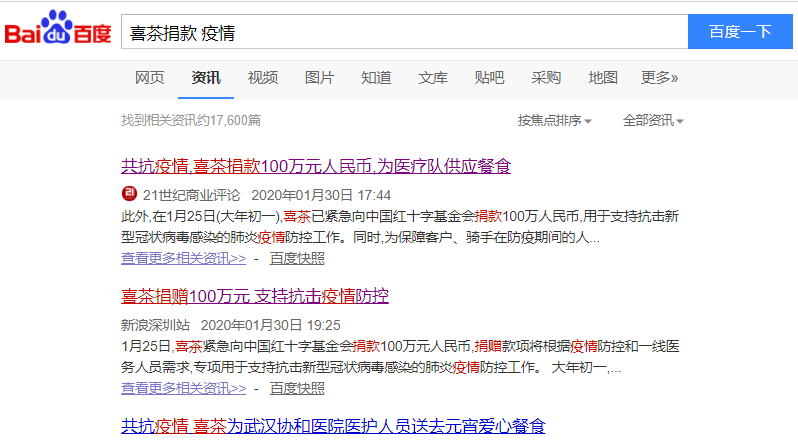Click the search box containing 喜茶捐款 疫情

404,32
